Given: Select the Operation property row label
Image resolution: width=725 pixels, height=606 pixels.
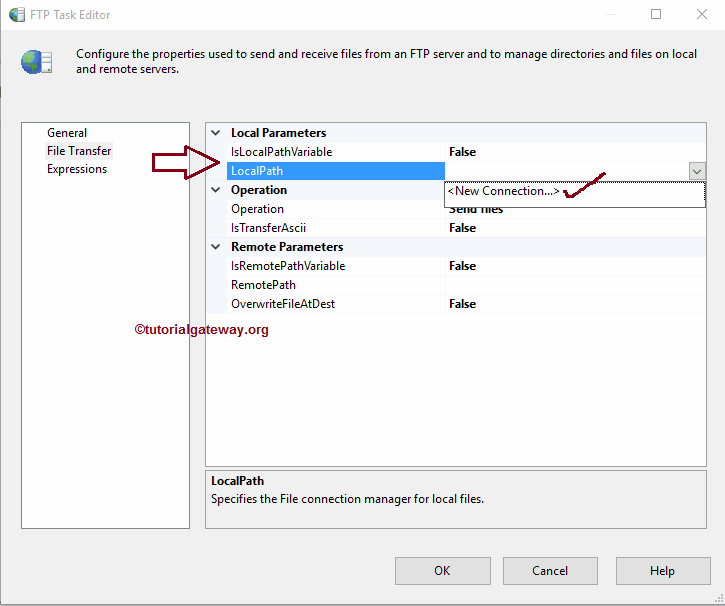Looking at the screenshot, I should click(336, 209).
